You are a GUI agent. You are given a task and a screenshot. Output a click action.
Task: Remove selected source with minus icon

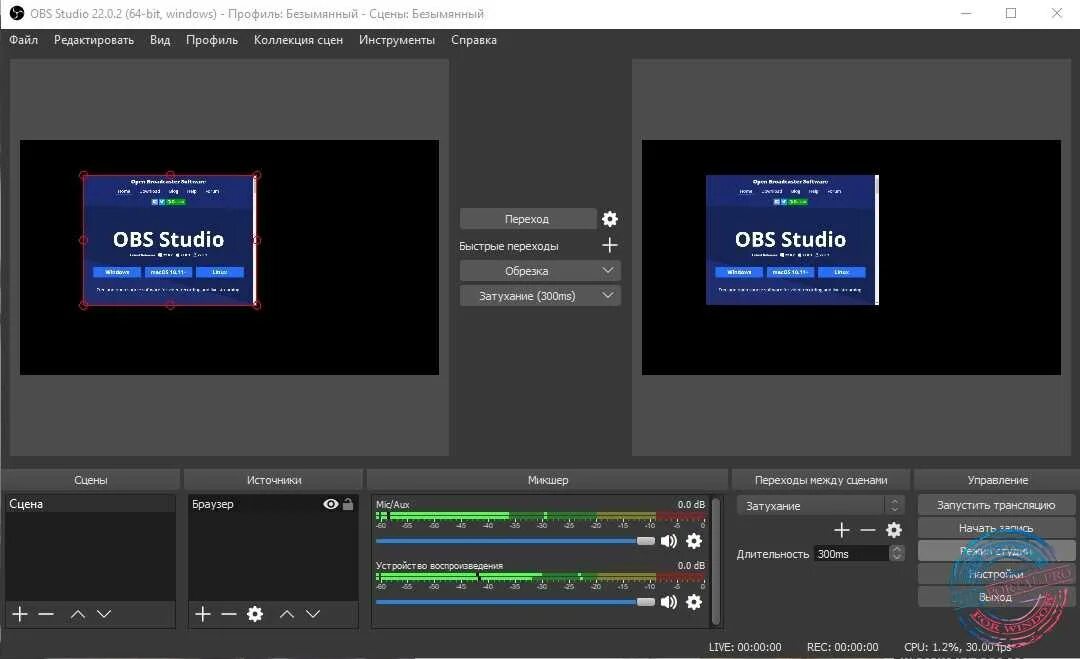point(229,614)
